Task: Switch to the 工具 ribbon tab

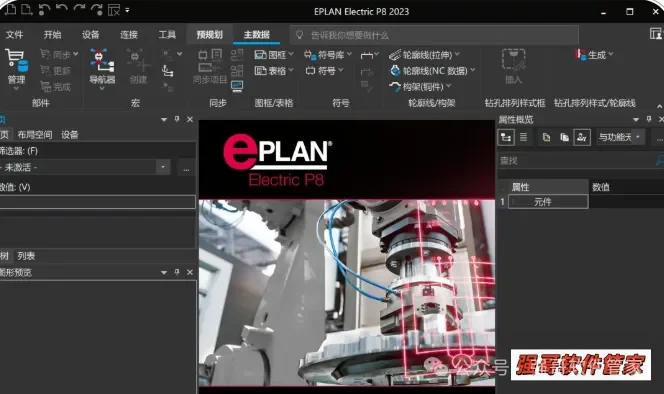Action: point(167,35)
